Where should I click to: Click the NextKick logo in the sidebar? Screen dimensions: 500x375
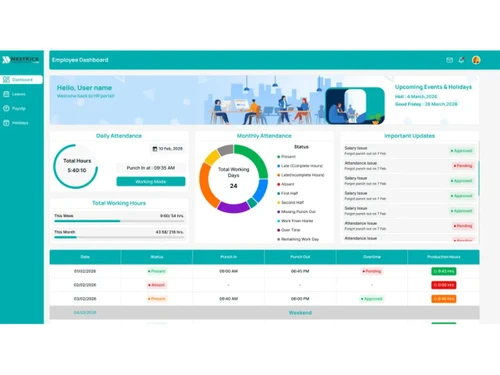(21, 60)
